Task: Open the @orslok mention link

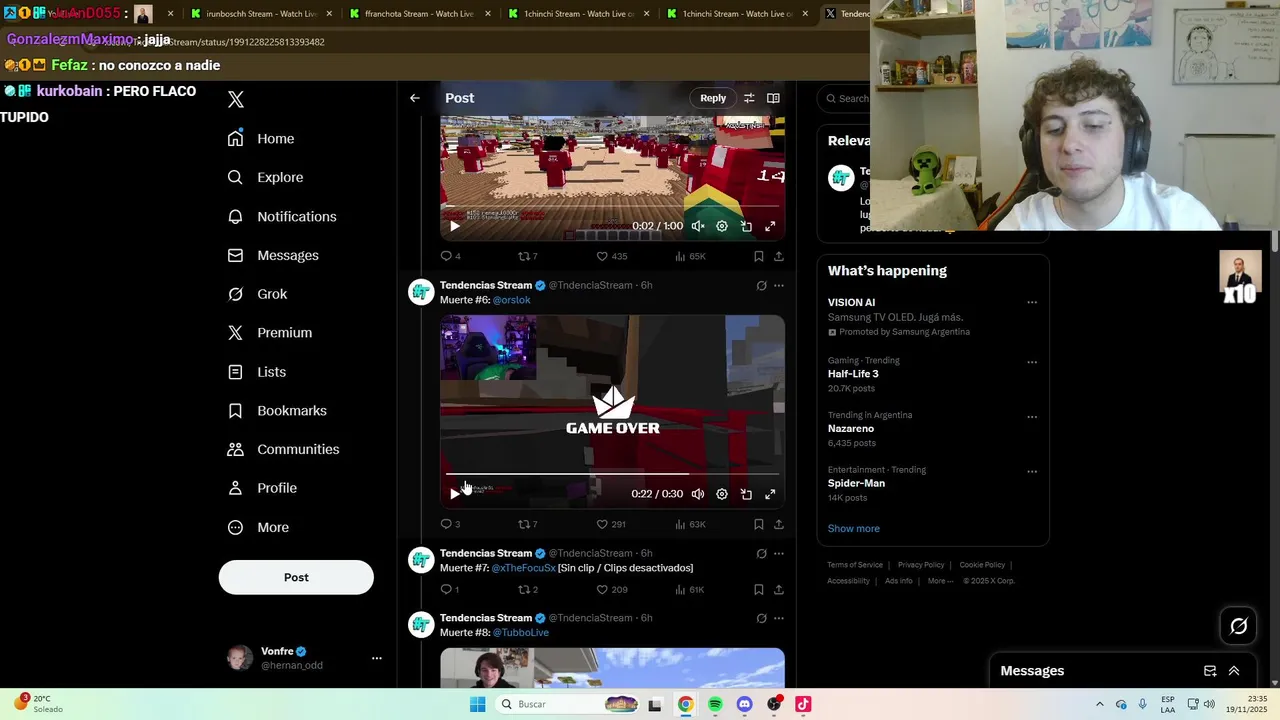Action: coord(511,300)
